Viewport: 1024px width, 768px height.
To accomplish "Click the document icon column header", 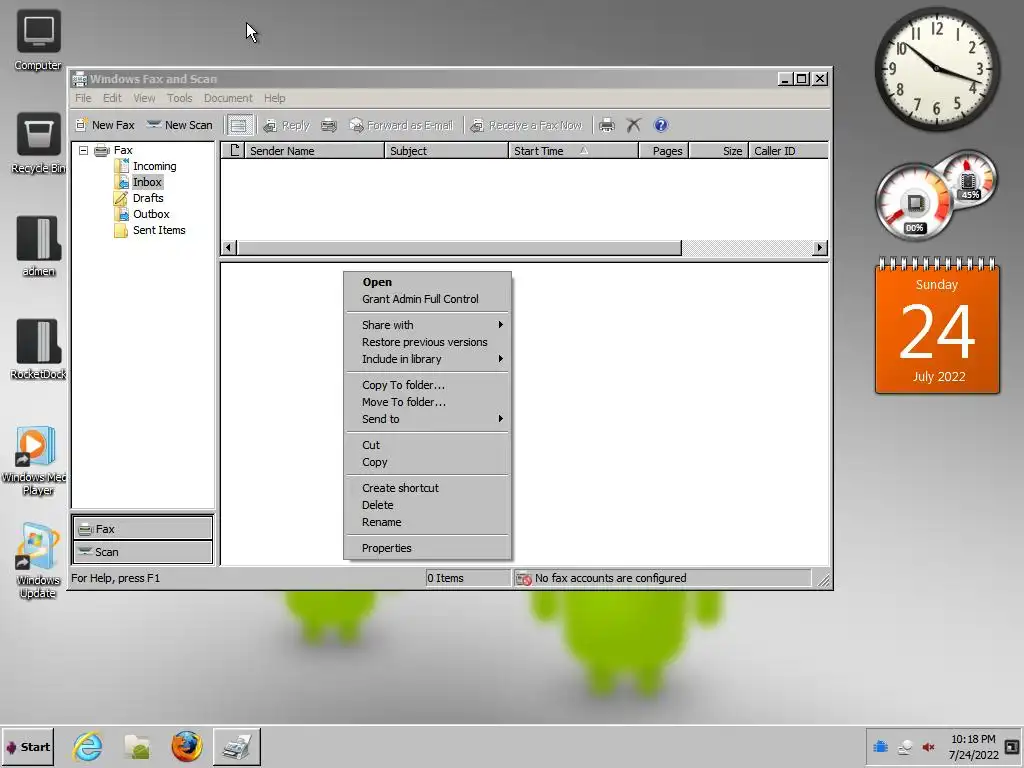I will (x=234, y=151).
